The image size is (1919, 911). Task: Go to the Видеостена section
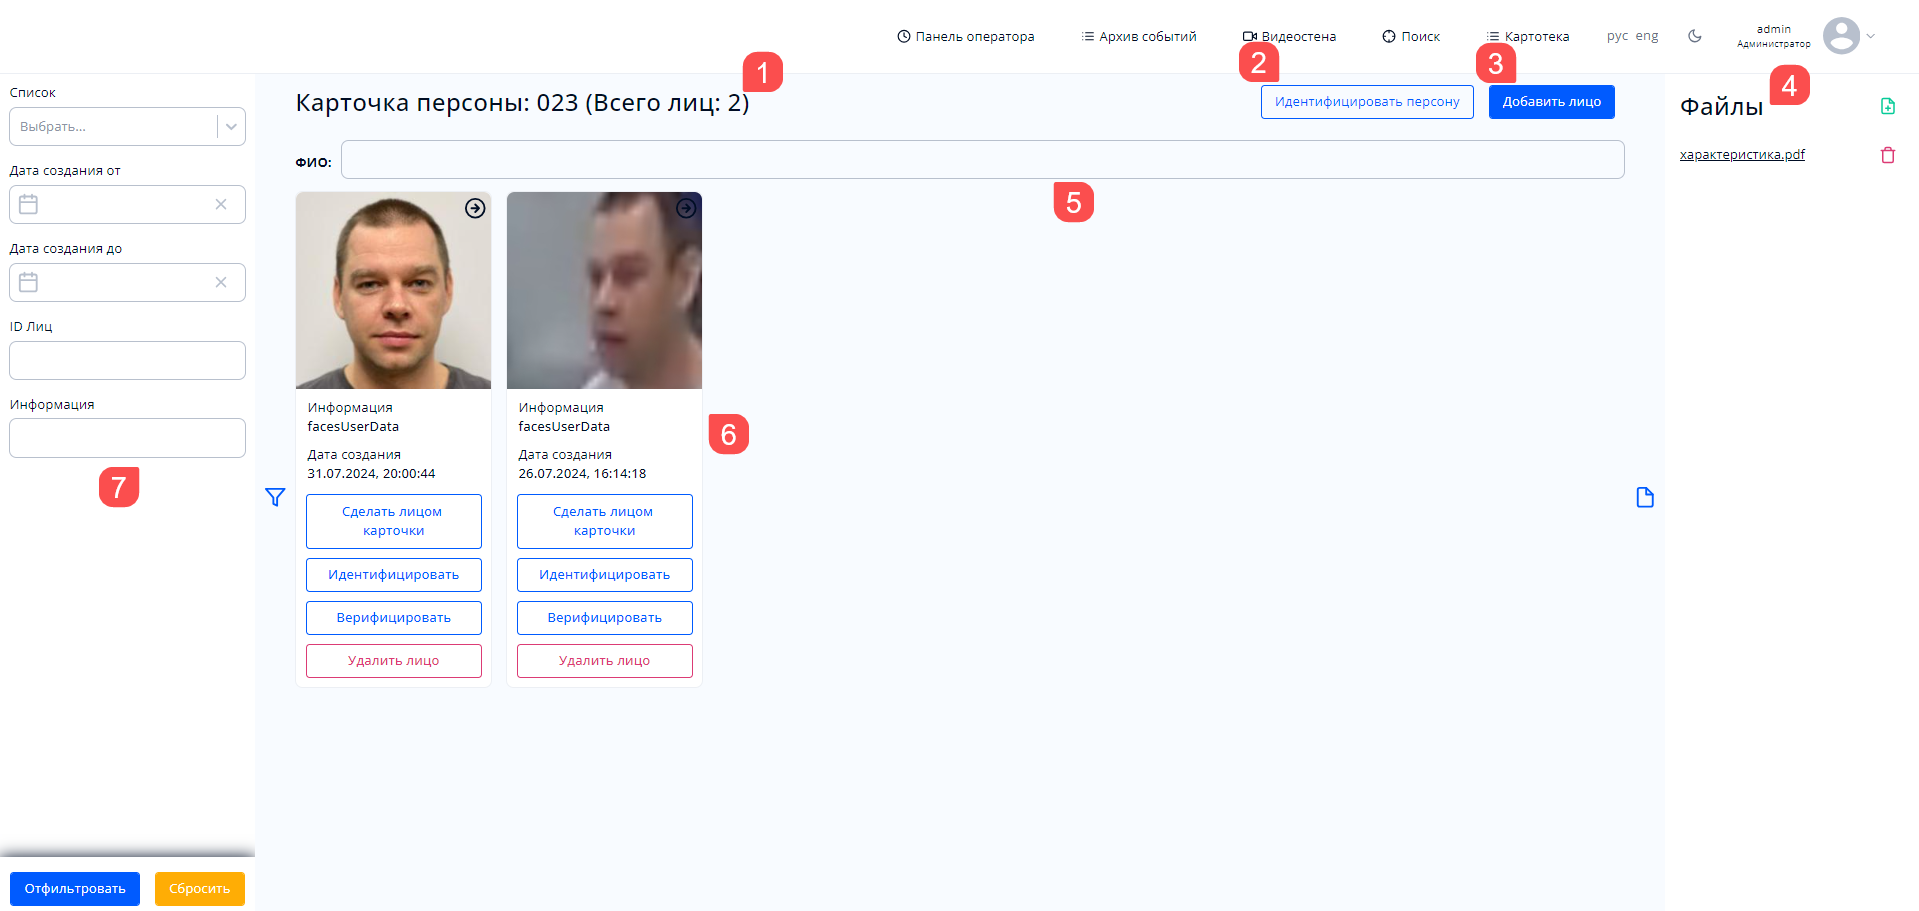tap(1289, 36)
